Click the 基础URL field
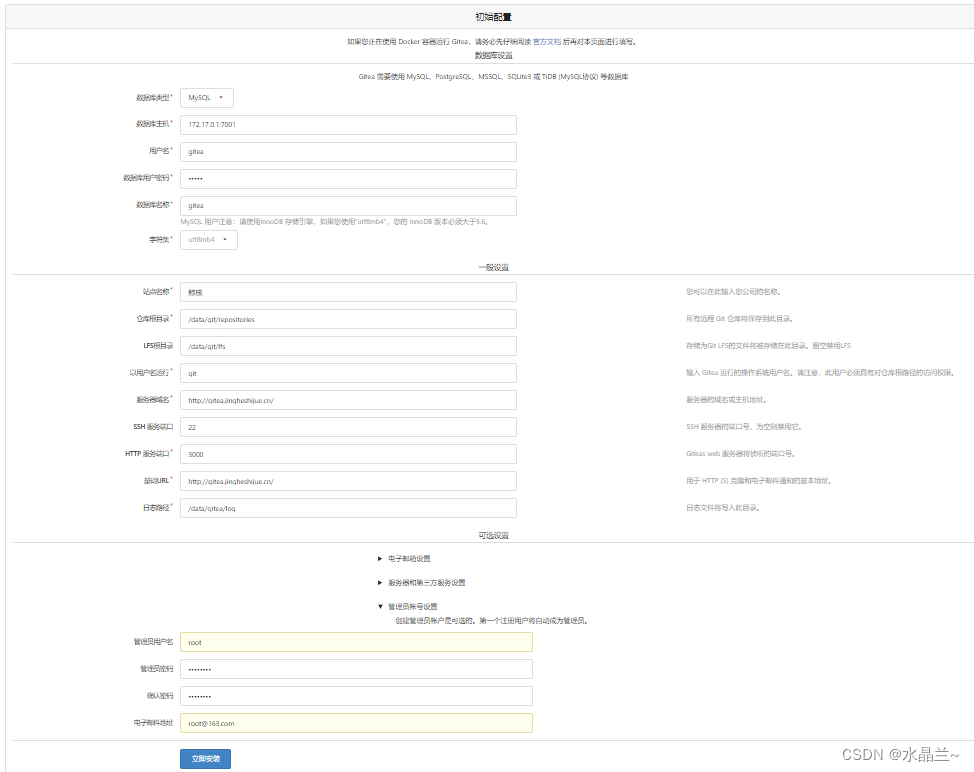This screenshot has height=772, width=974. pos(348,481)
